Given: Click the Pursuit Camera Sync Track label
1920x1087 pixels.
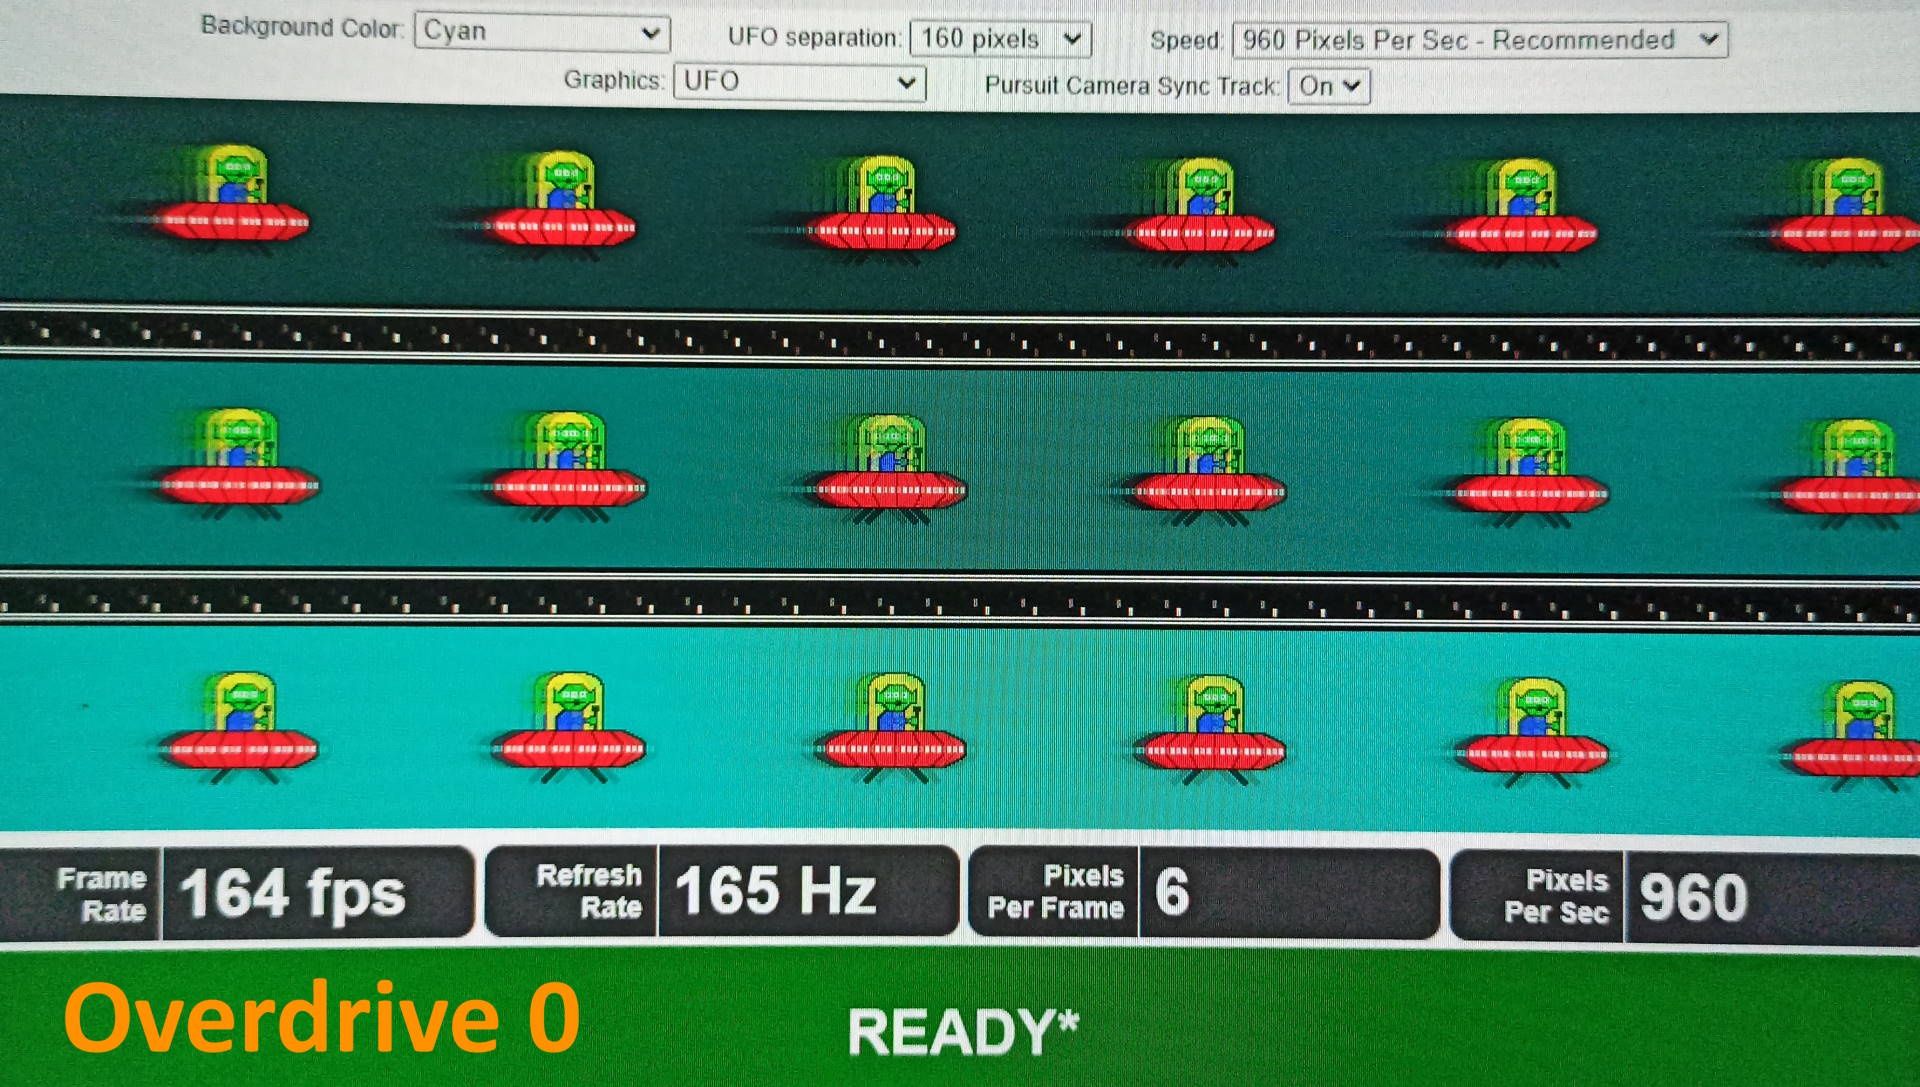Looking at the screenshot, I should 1132,86.
